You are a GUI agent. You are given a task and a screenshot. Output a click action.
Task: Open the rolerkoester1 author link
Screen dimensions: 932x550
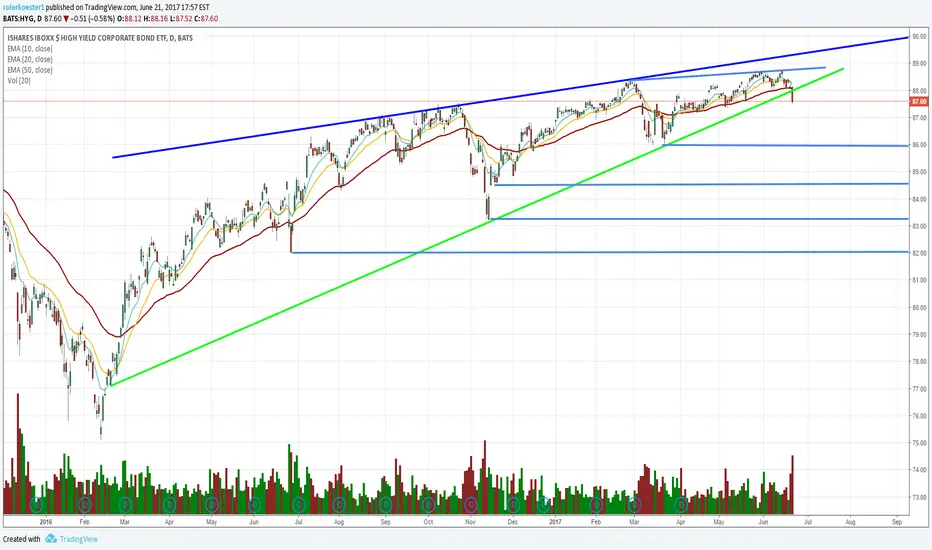[23, 7]
